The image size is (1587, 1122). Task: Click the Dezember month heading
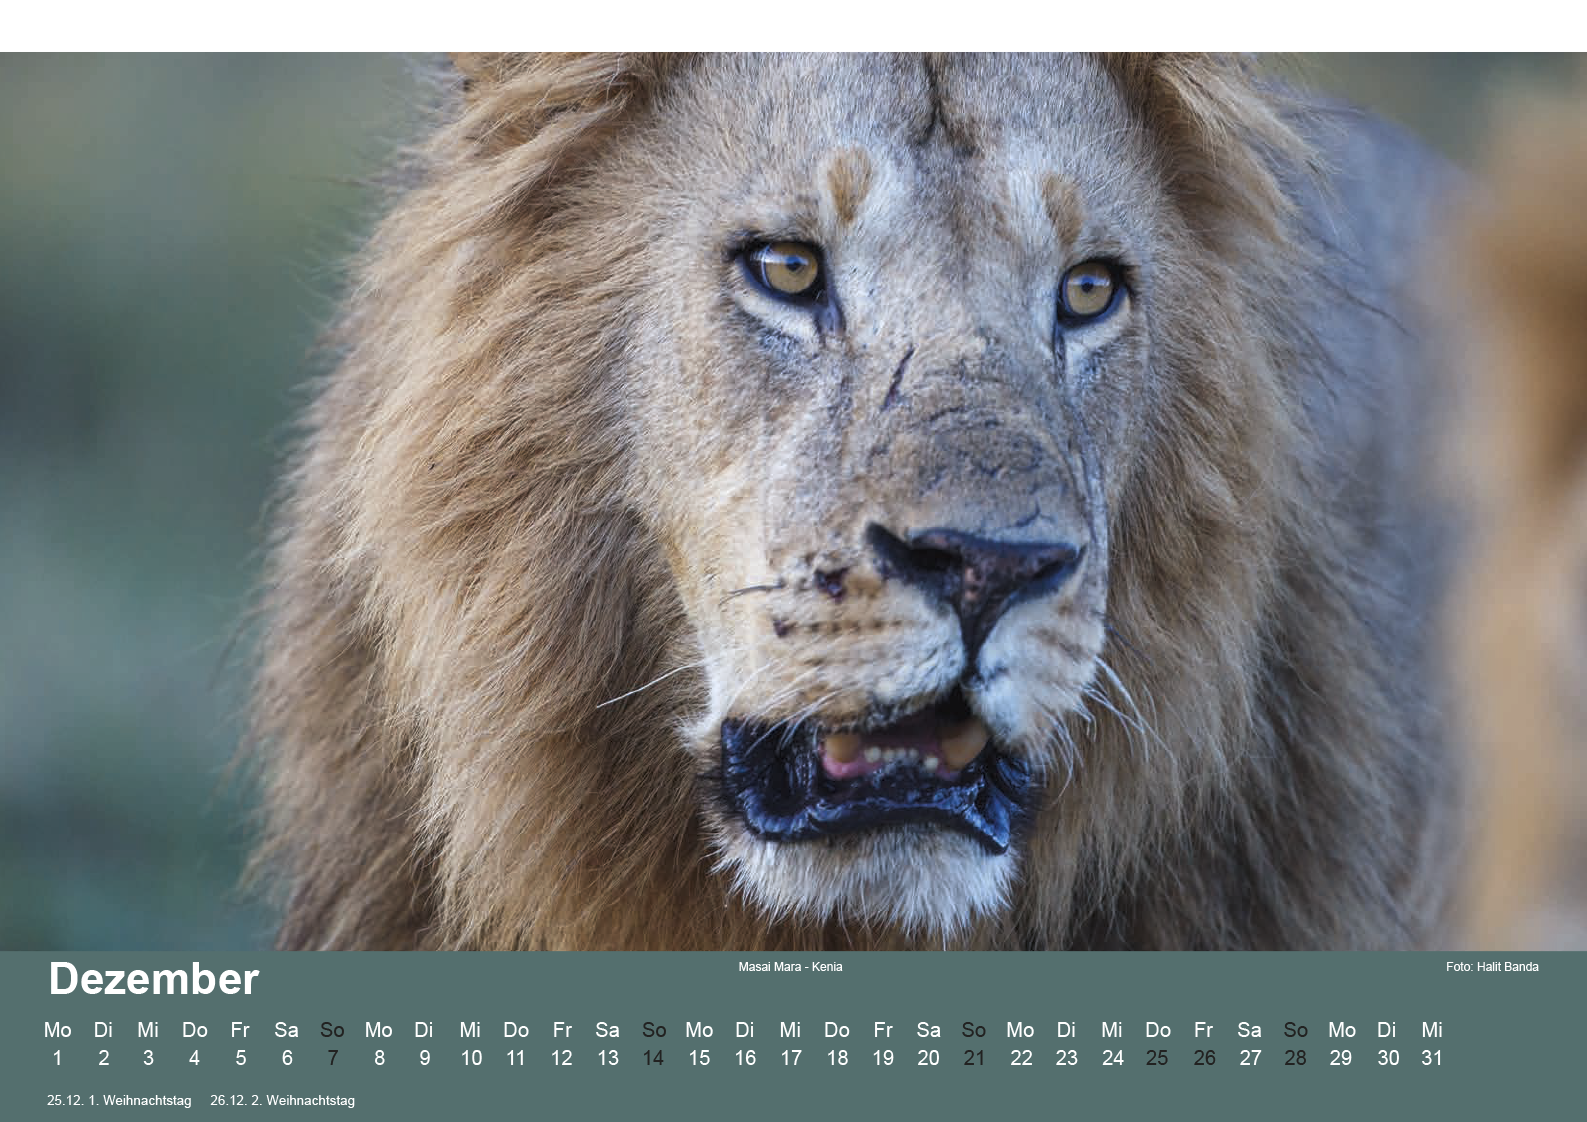click(x=154, y=979)
